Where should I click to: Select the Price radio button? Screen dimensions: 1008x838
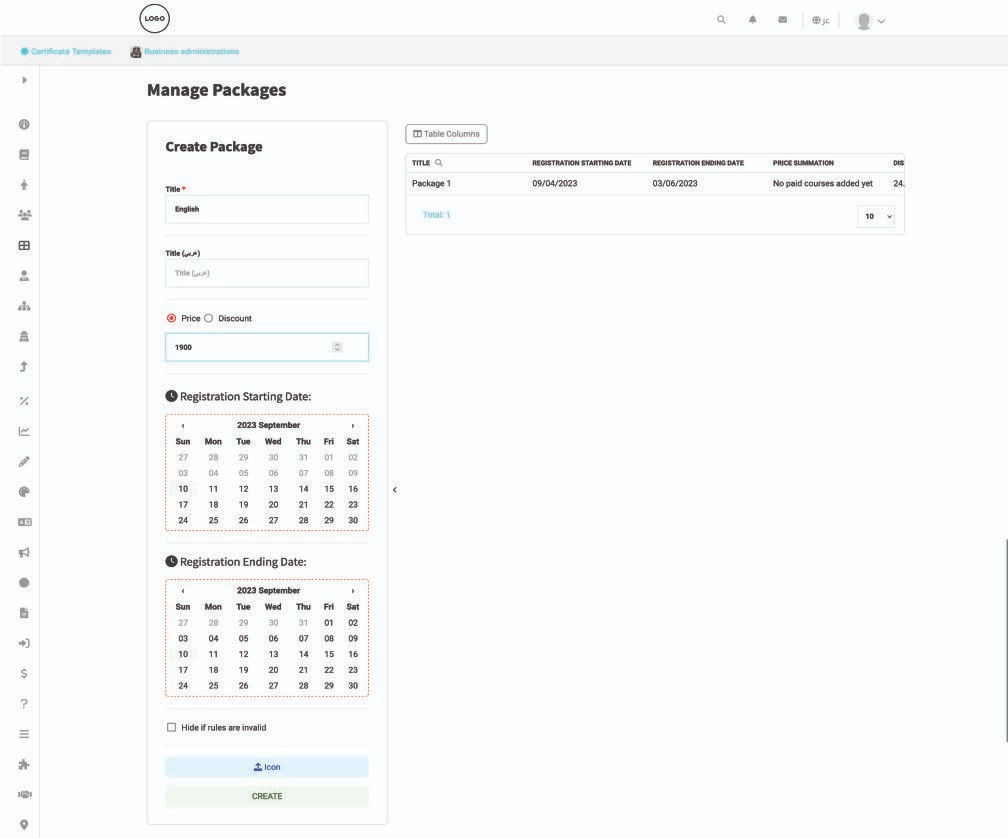171,318
